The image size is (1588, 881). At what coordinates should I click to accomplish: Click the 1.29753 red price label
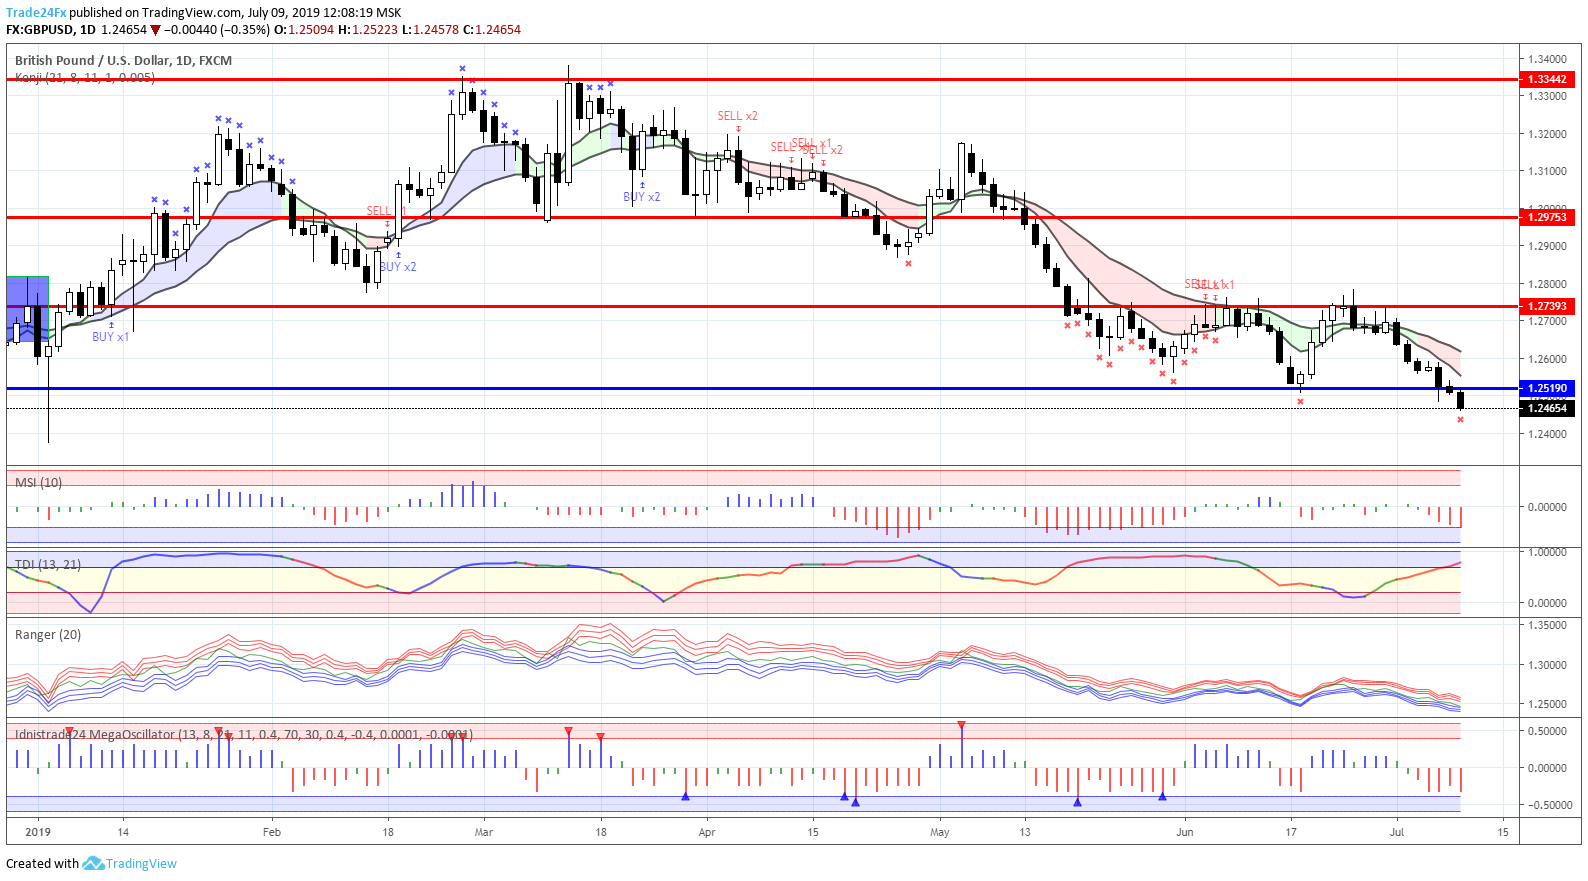[x=1547, y=217]
